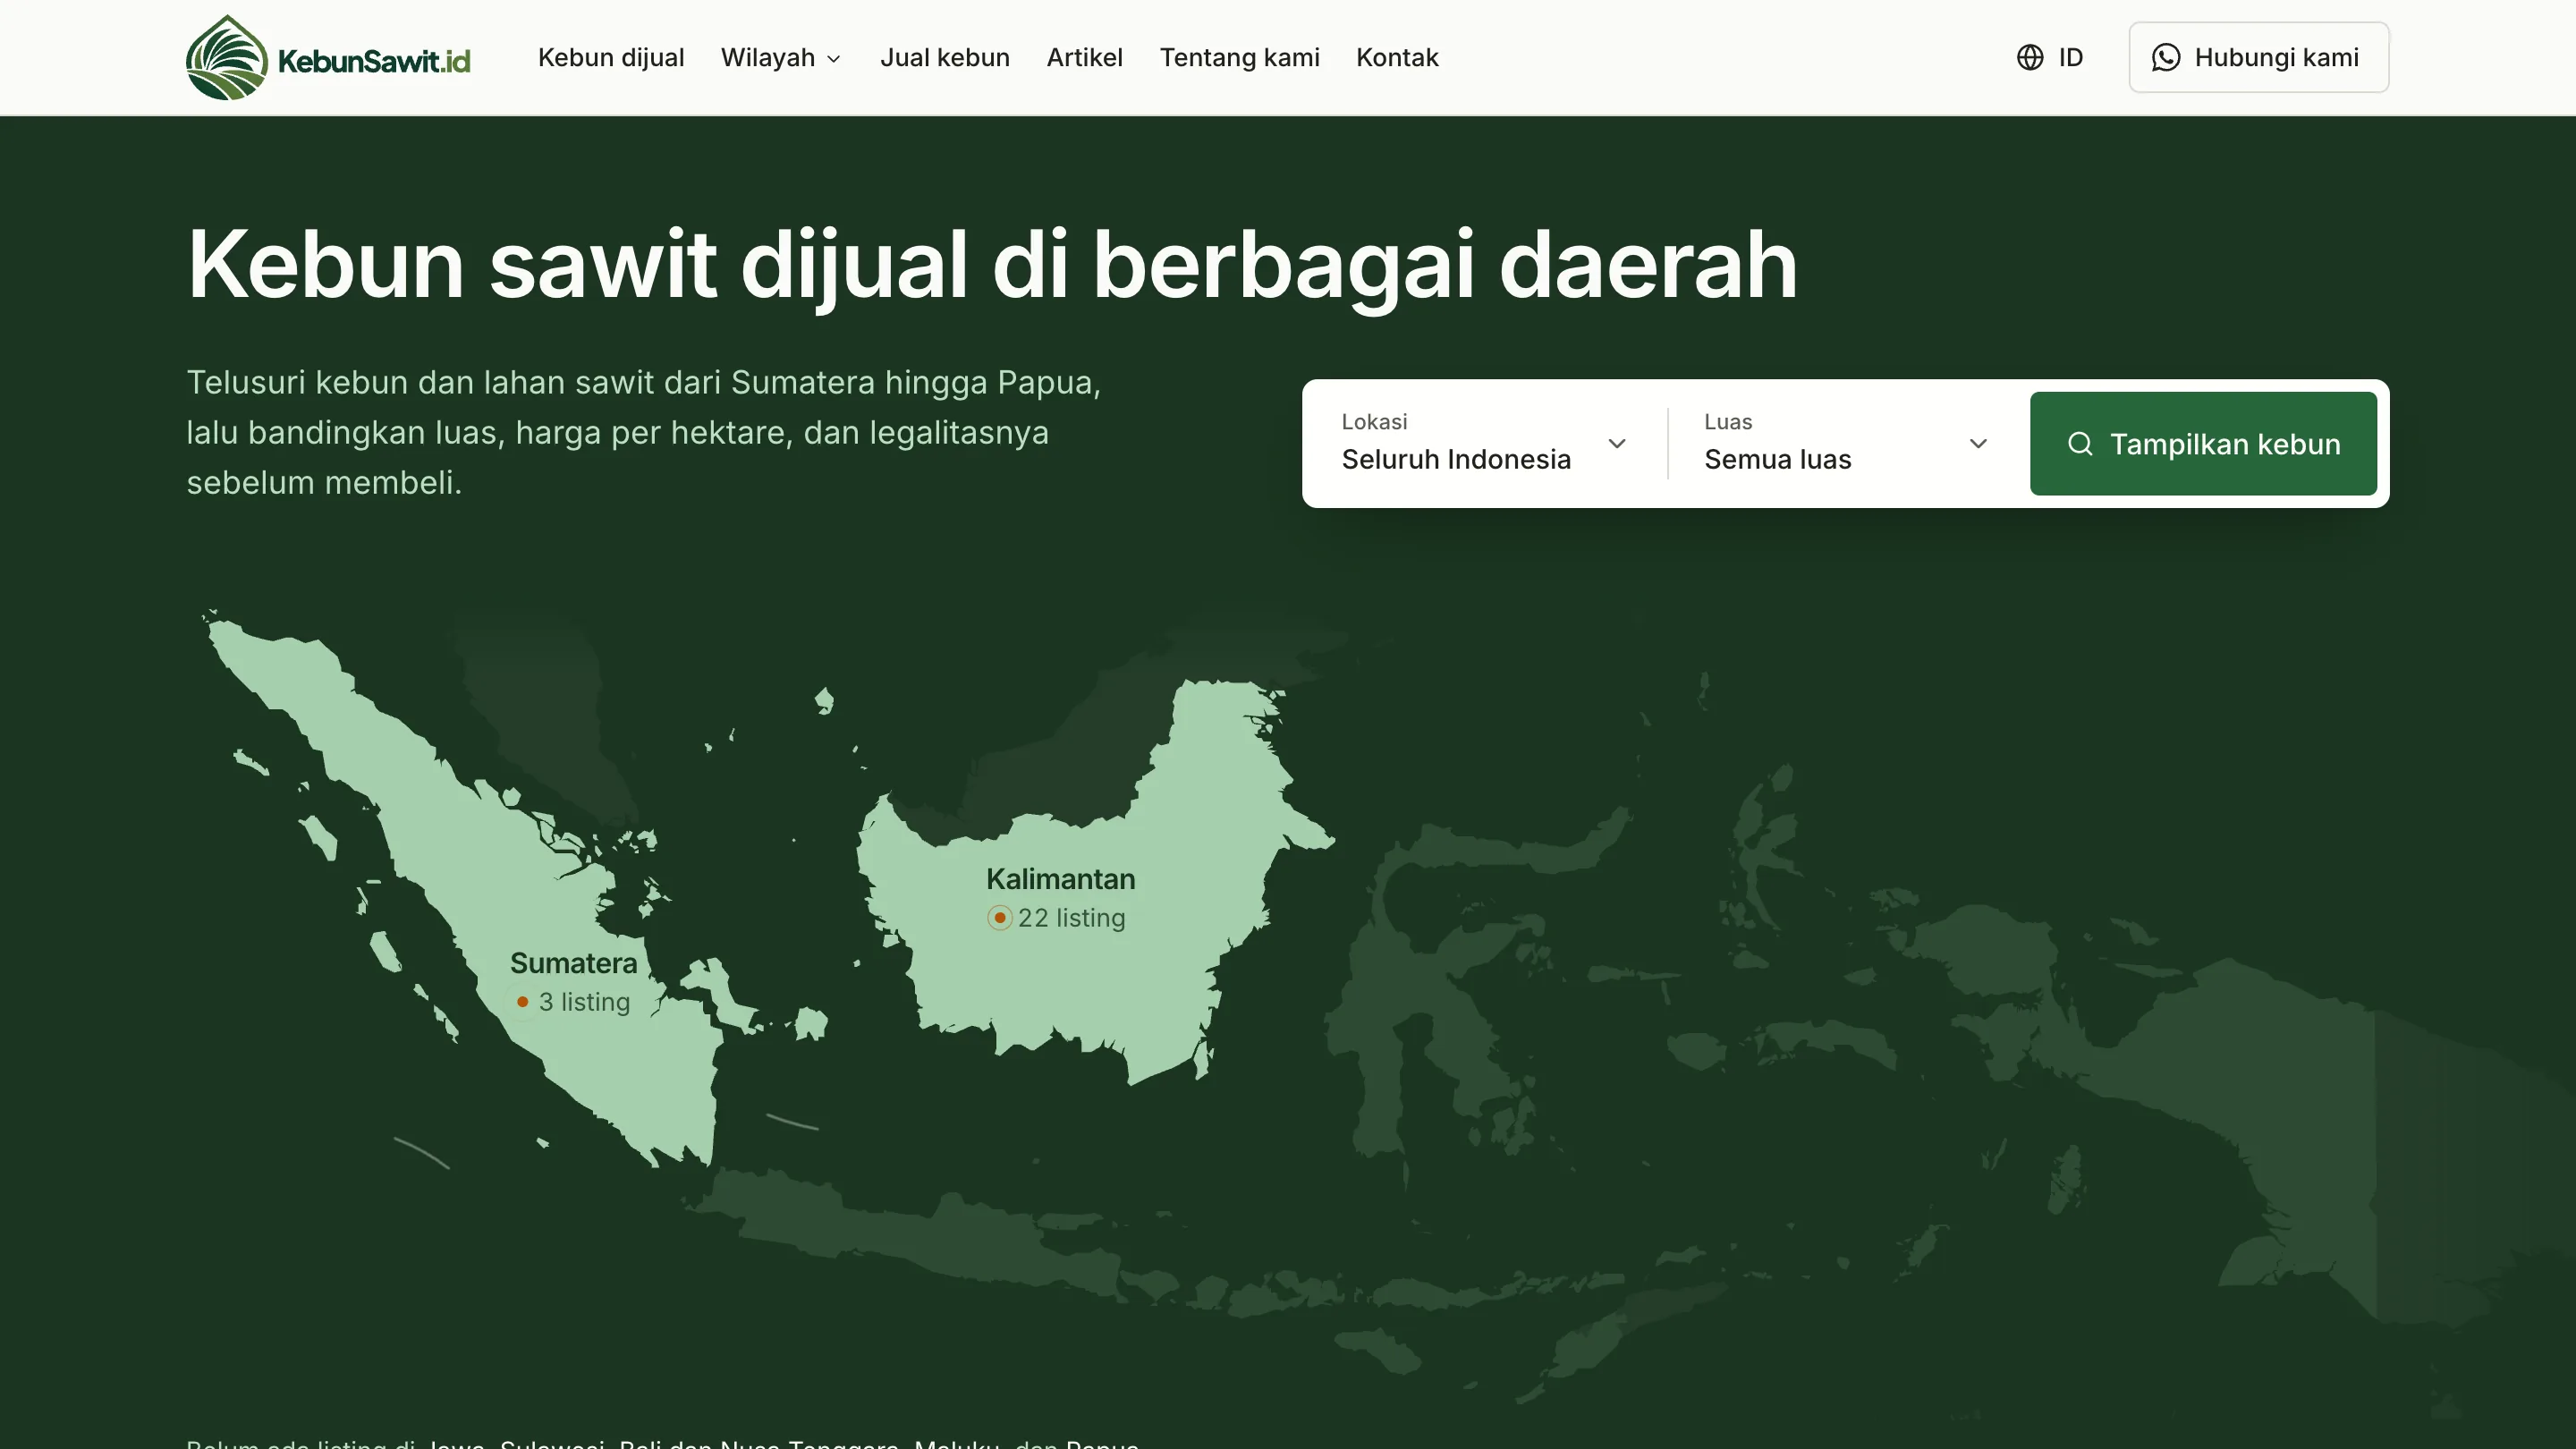The height and width of the screenshot is (1449, 2576).
Task: Click the search magnifier icon
Action: pyautogui.click(x=2080, y=444)
